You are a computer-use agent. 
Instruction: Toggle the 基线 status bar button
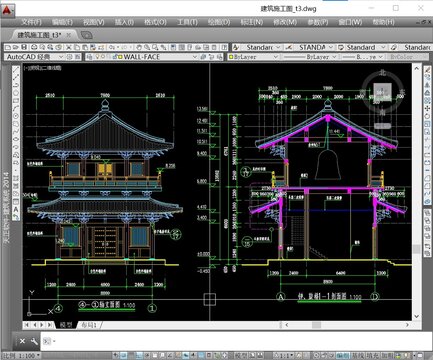pyautogui.click(x=357, y=355)
